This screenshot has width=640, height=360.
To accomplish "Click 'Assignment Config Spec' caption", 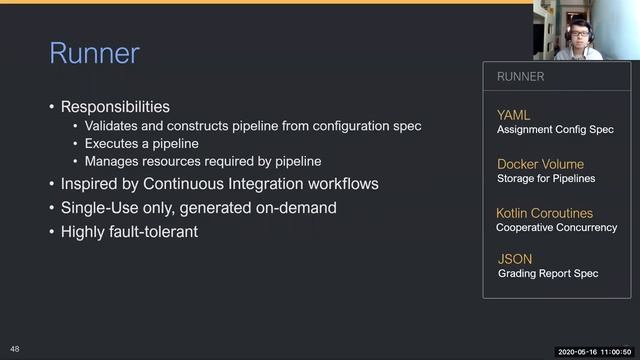I will [x=555, y=129].
